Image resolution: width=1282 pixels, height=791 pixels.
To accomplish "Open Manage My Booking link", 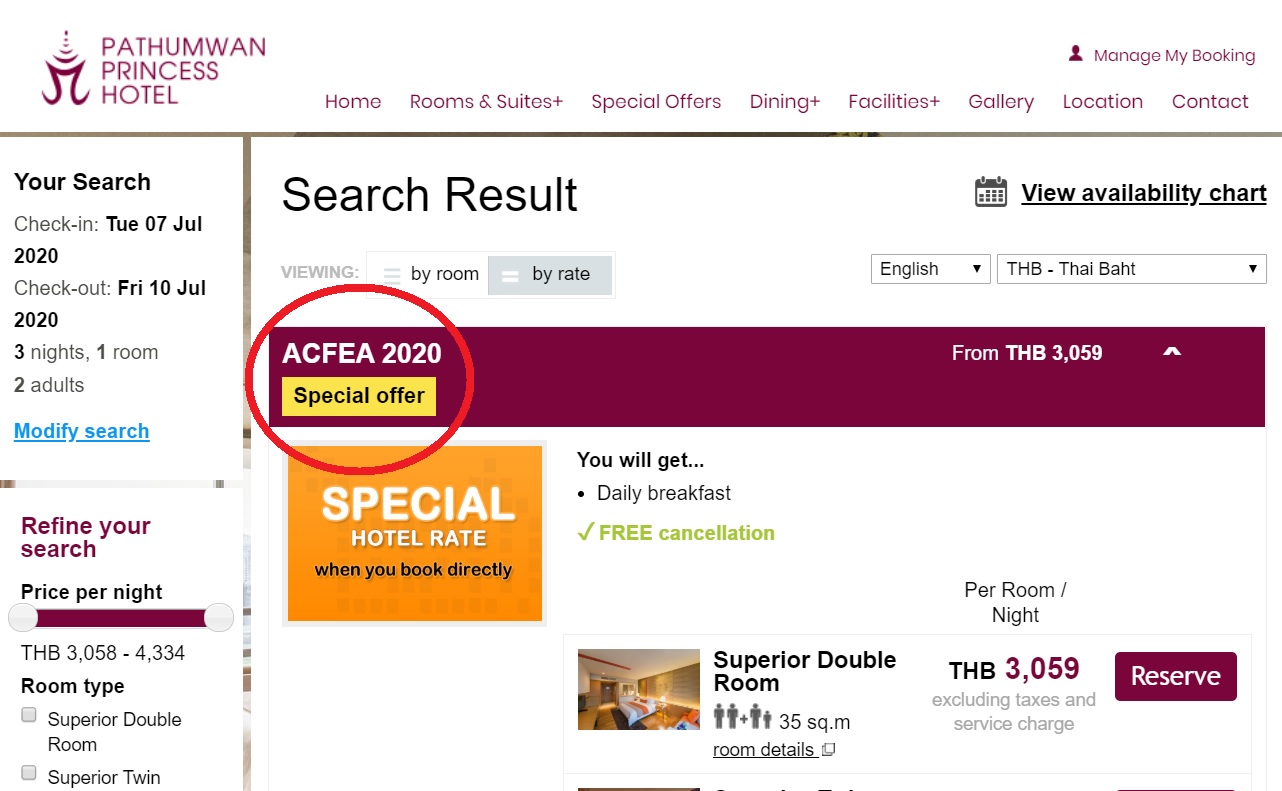I will (1174, 56).
